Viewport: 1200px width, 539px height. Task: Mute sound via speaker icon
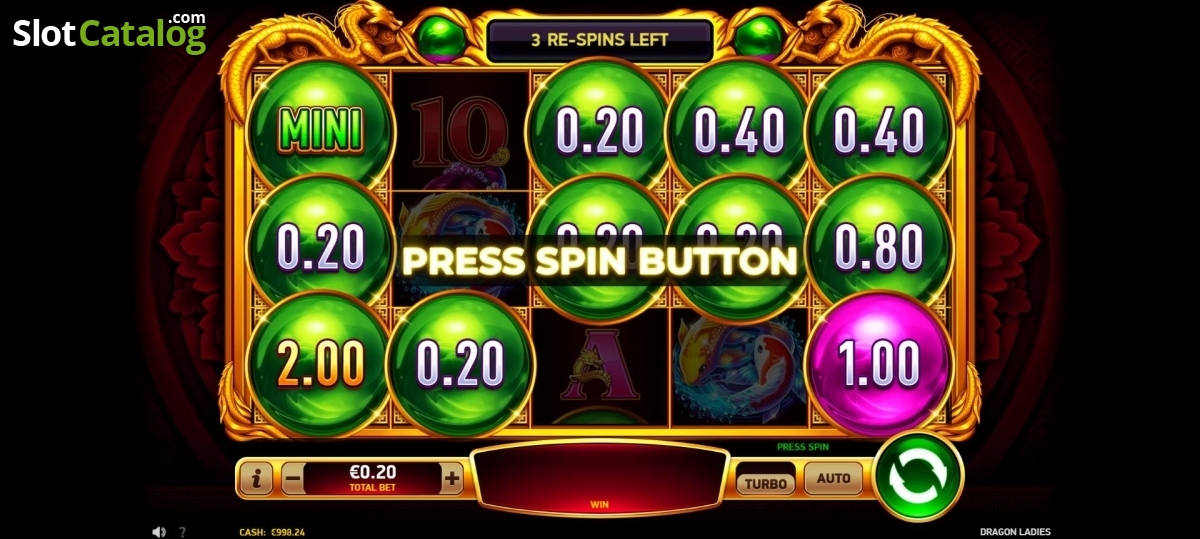[x=159, y=532]
